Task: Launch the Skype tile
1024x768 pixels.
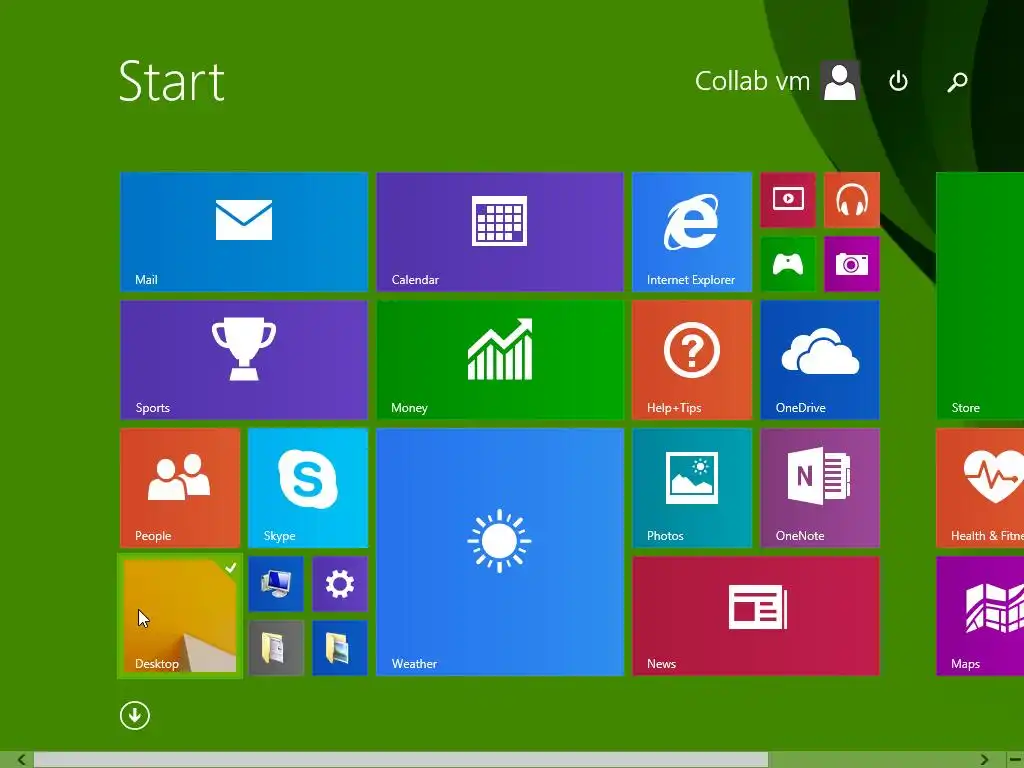Action: (x=308, y=487)
